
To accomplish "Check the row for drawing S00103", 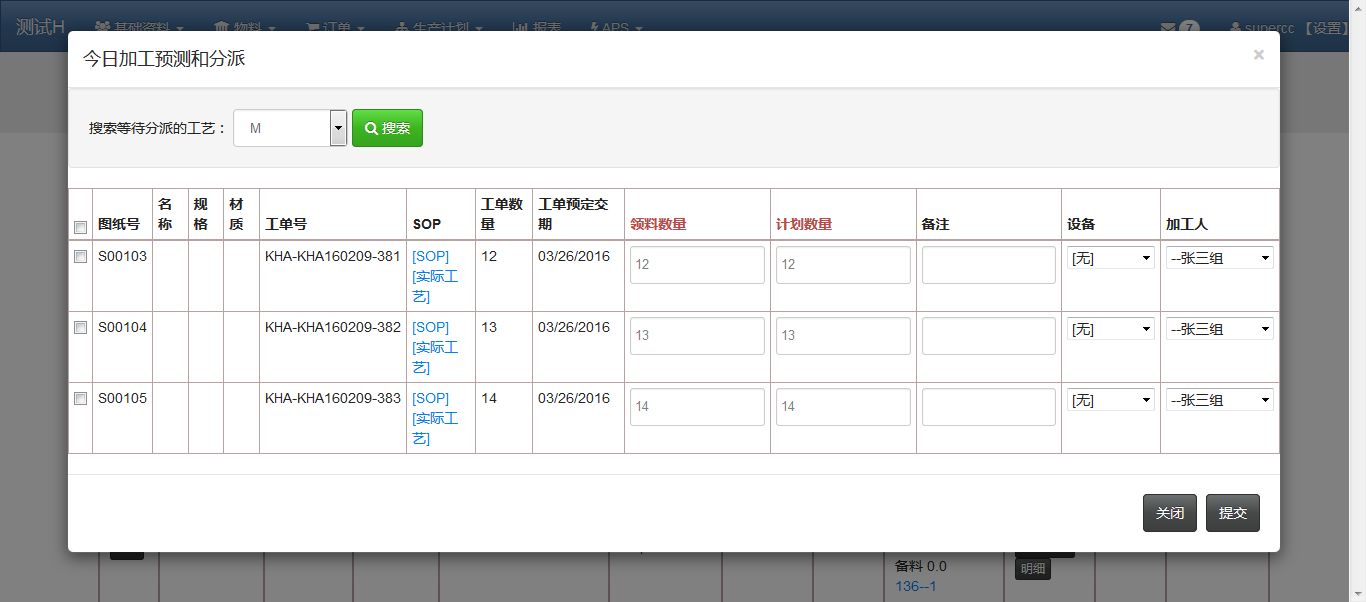I will [x=80, y=257].
